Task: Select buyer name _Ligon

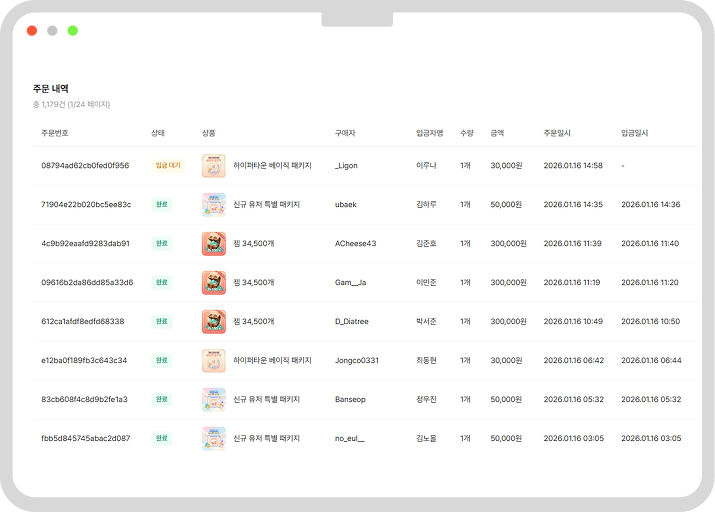Action: click(346, 165)
